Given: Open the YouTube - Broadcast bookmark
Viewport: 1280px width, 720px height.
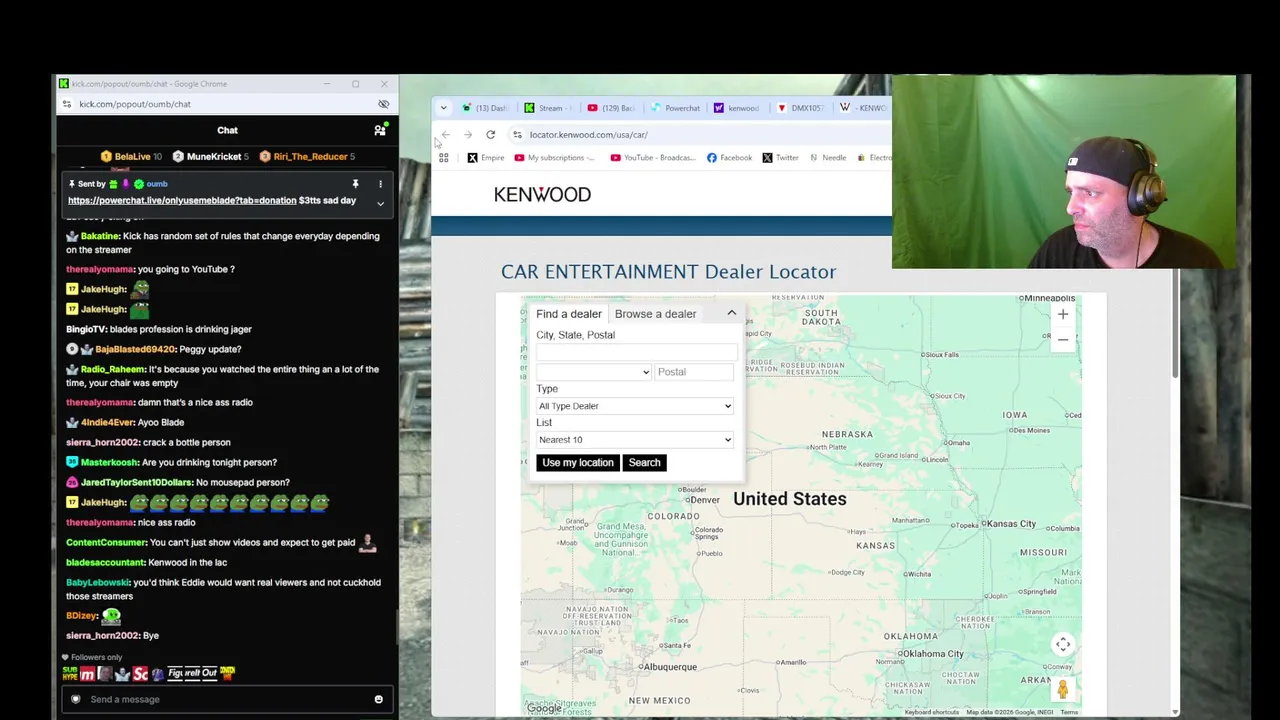Looking at the screenshot, I should pos(652,158).
